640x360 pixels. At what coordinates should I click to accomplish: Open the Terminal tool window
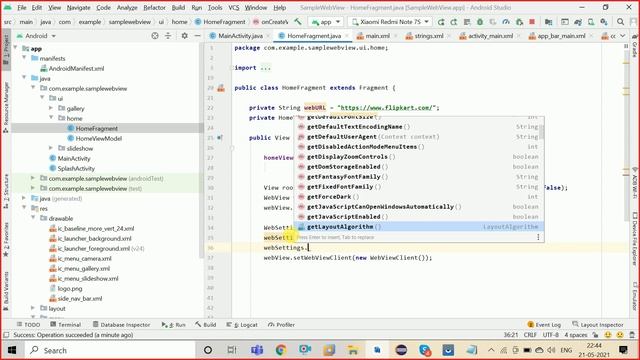point(65,324)
